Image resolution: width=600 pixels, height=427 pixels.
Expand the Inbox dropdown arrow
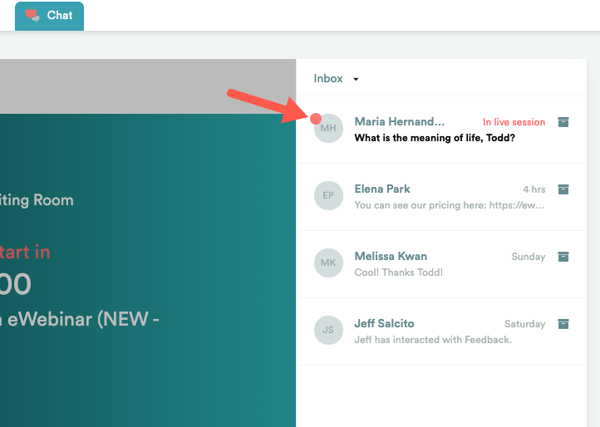pyautogui.click(x=356, y=79)
